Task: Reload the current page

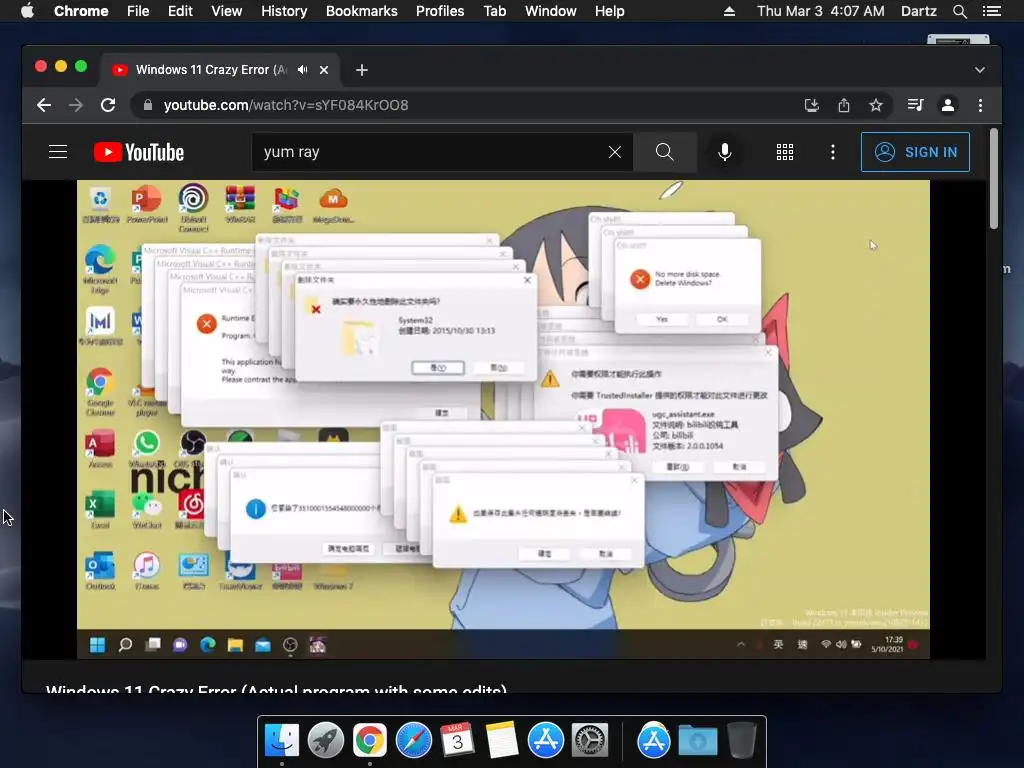Action: pyautogui.click(x=108, y=105)
